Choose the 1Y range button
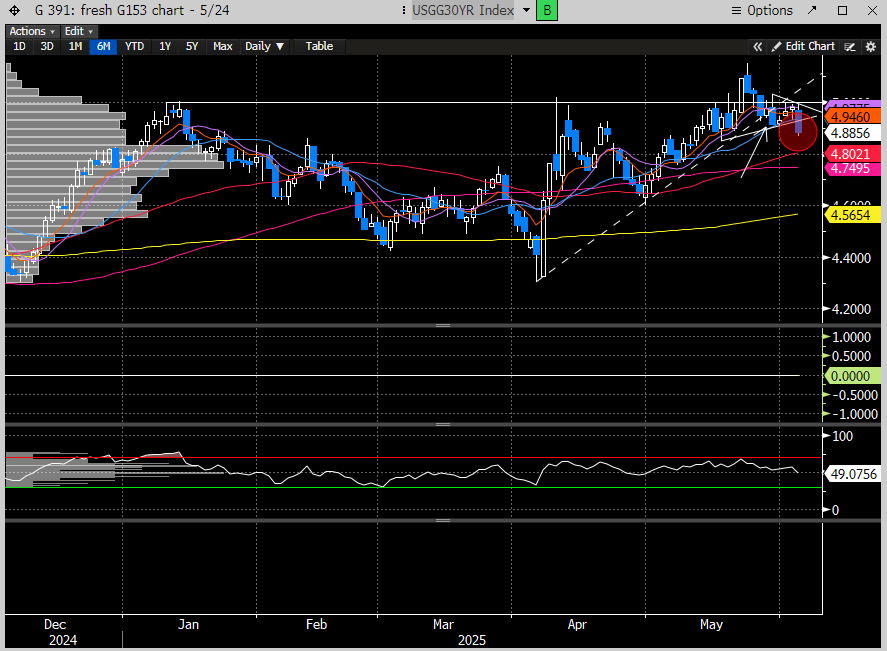Viewport: 887px width, 651px height. tap(165, 46)
